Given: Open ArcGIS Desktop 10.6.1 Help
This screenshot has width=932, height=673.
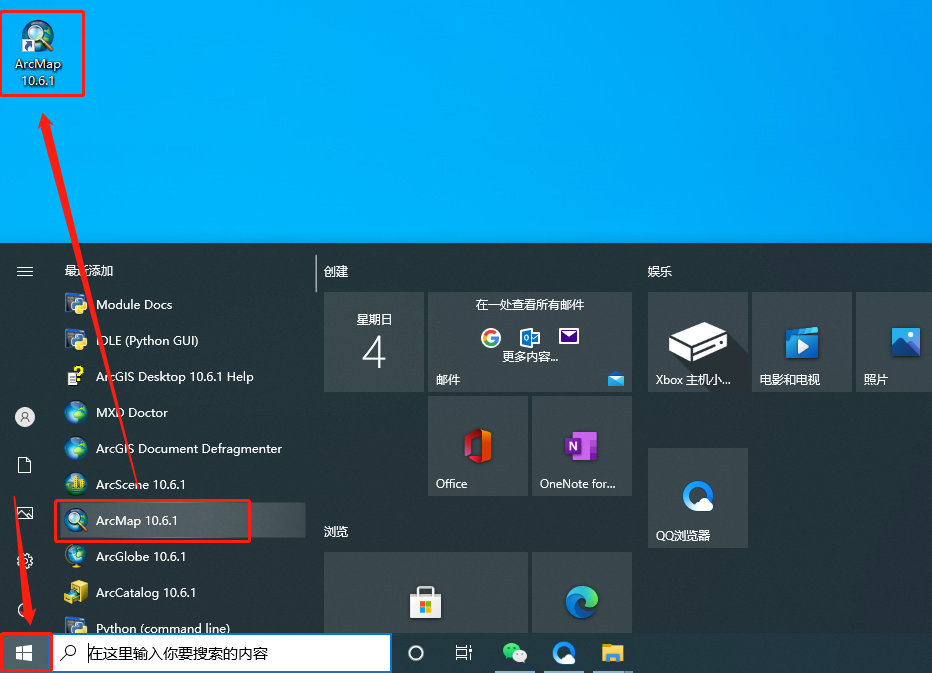Looking at the screenshot, I should tap(181, 376).
